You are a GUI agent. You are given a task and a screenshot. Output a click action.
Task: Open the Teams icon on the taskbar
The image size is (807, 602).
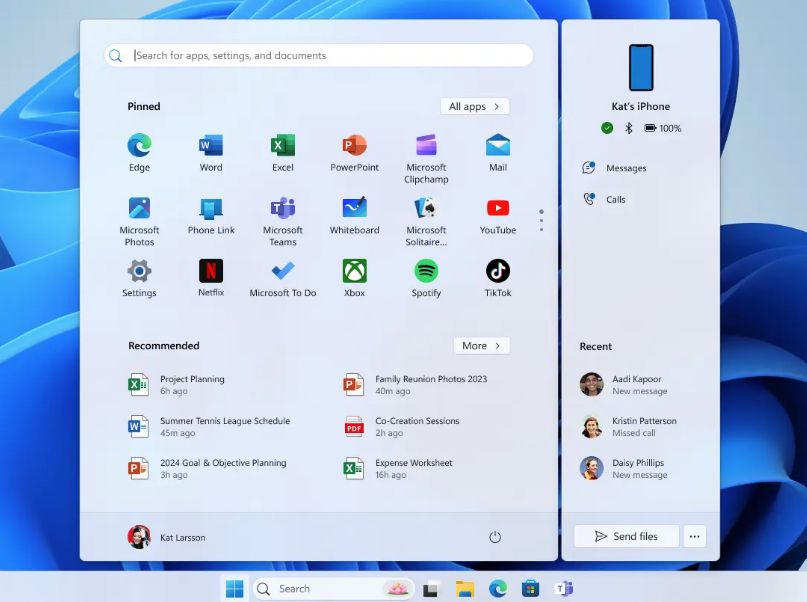tap(564, 589)
